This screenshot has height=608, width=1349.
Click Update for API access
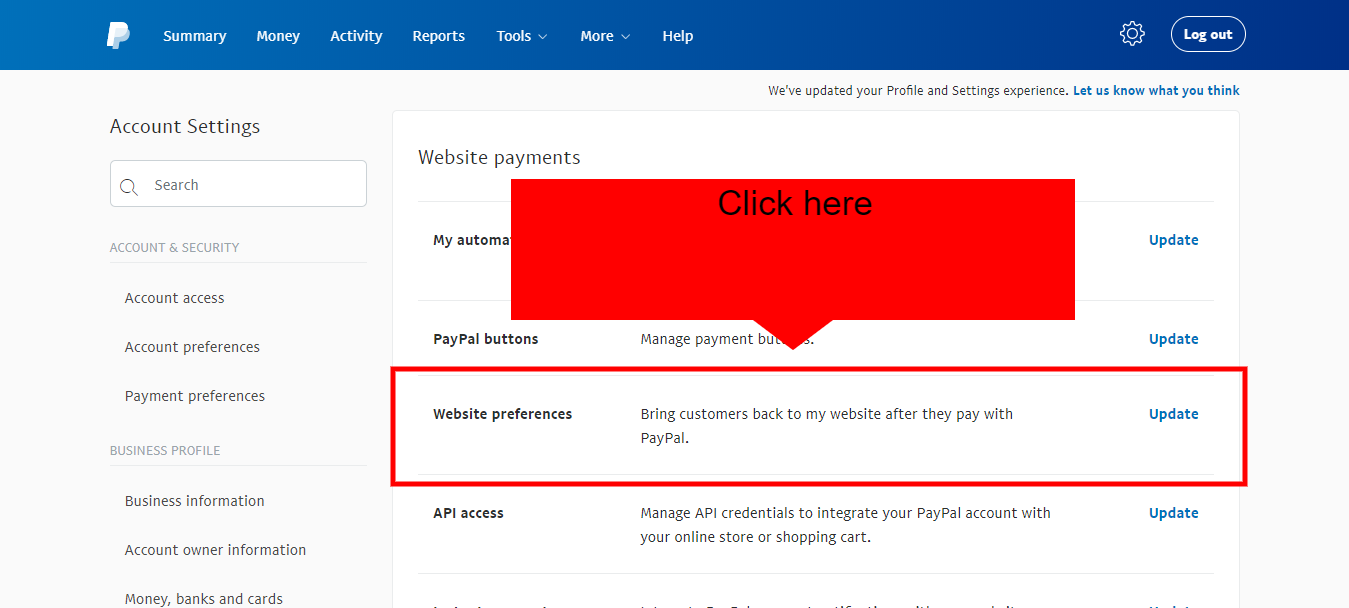click(x=1173, y=513)
